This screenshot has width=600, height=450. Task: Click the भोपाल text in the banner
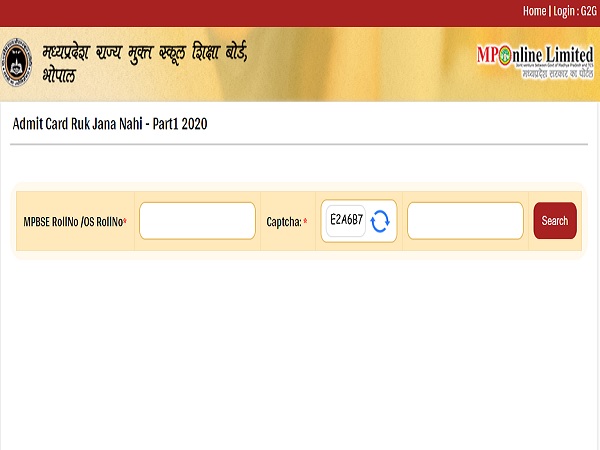(59, 75)
